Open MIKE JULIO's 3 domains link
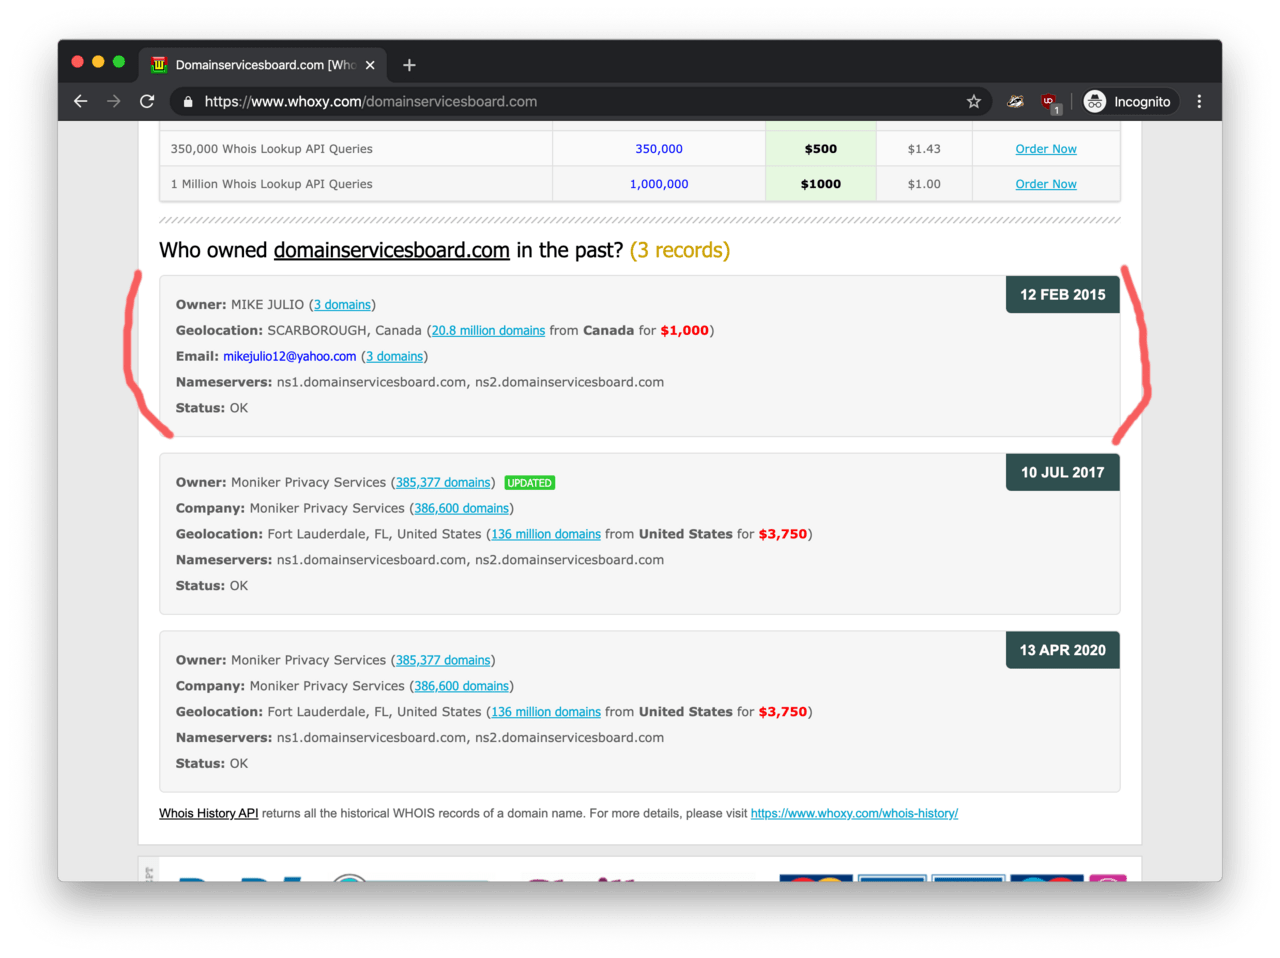Screen dimensions: 1280x958 342,305
